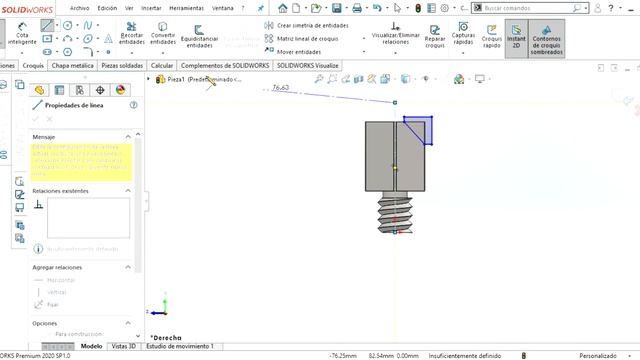The height and width of the screenshot is (360, 640).
Task: Click the Undo arrow icon
Action: pyautogui.click(x=377, y=8)
